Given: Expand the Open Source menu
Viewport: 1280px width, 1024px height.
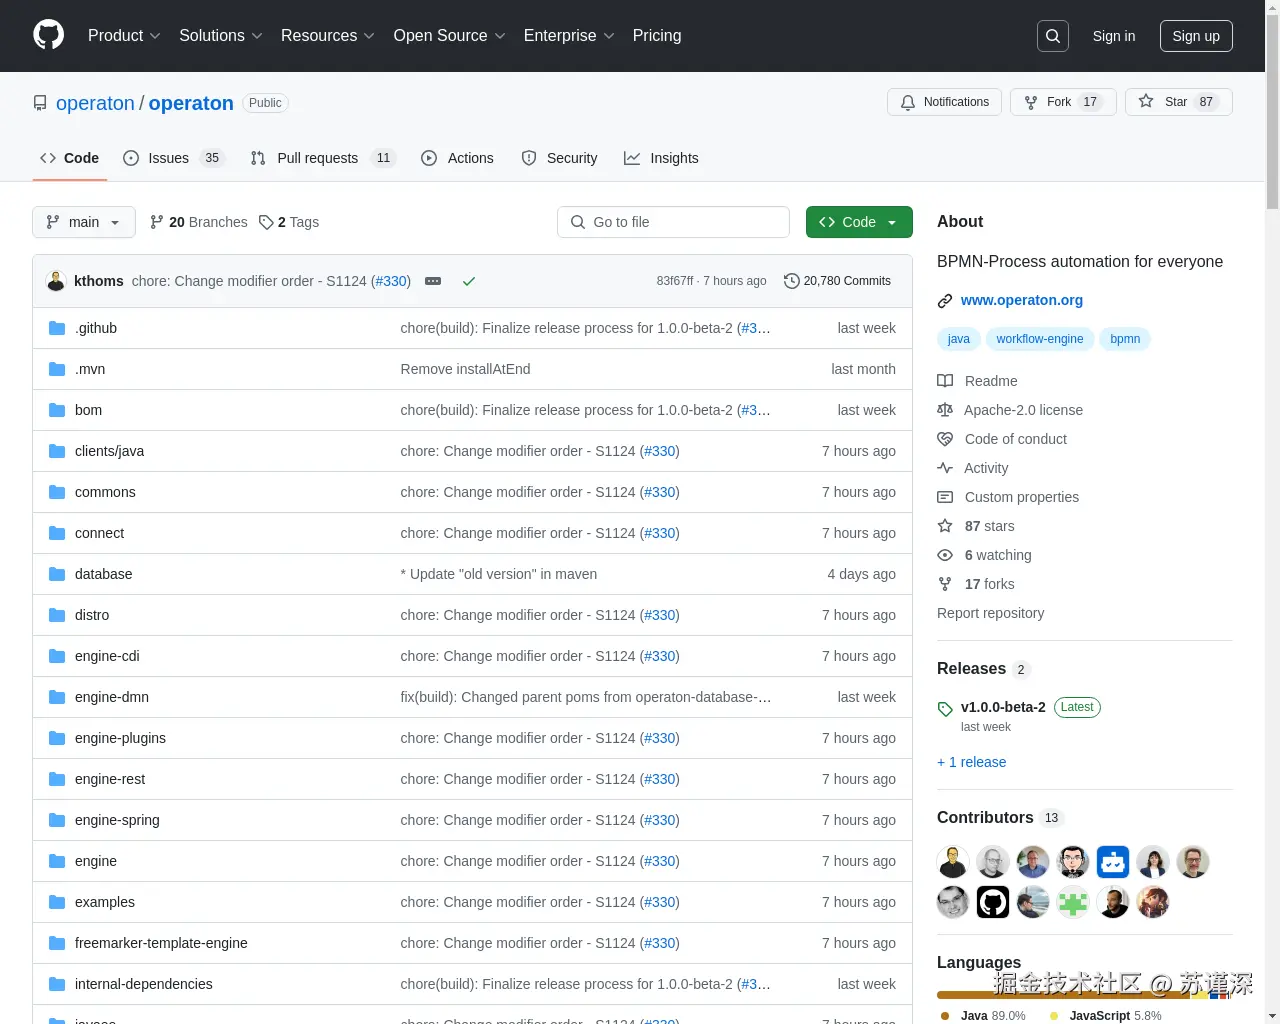Looking at the screenshot, I should pyautogui.click(x=450, y=36).
